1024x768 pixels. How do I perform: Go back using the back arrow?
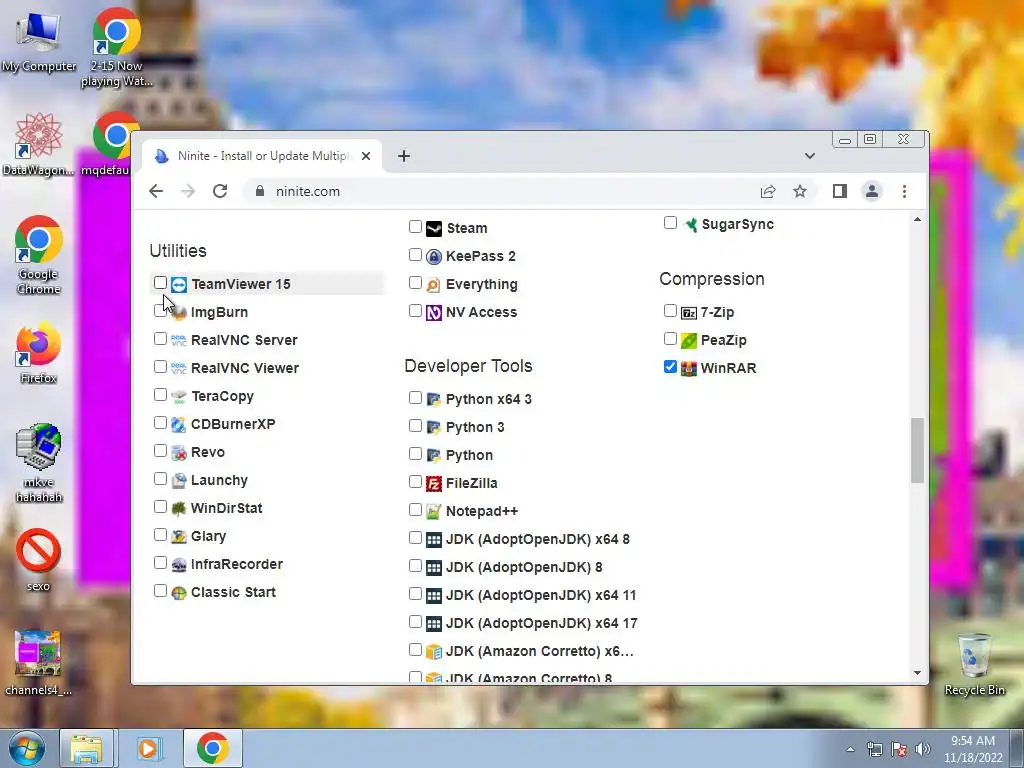tap(155, 191)
